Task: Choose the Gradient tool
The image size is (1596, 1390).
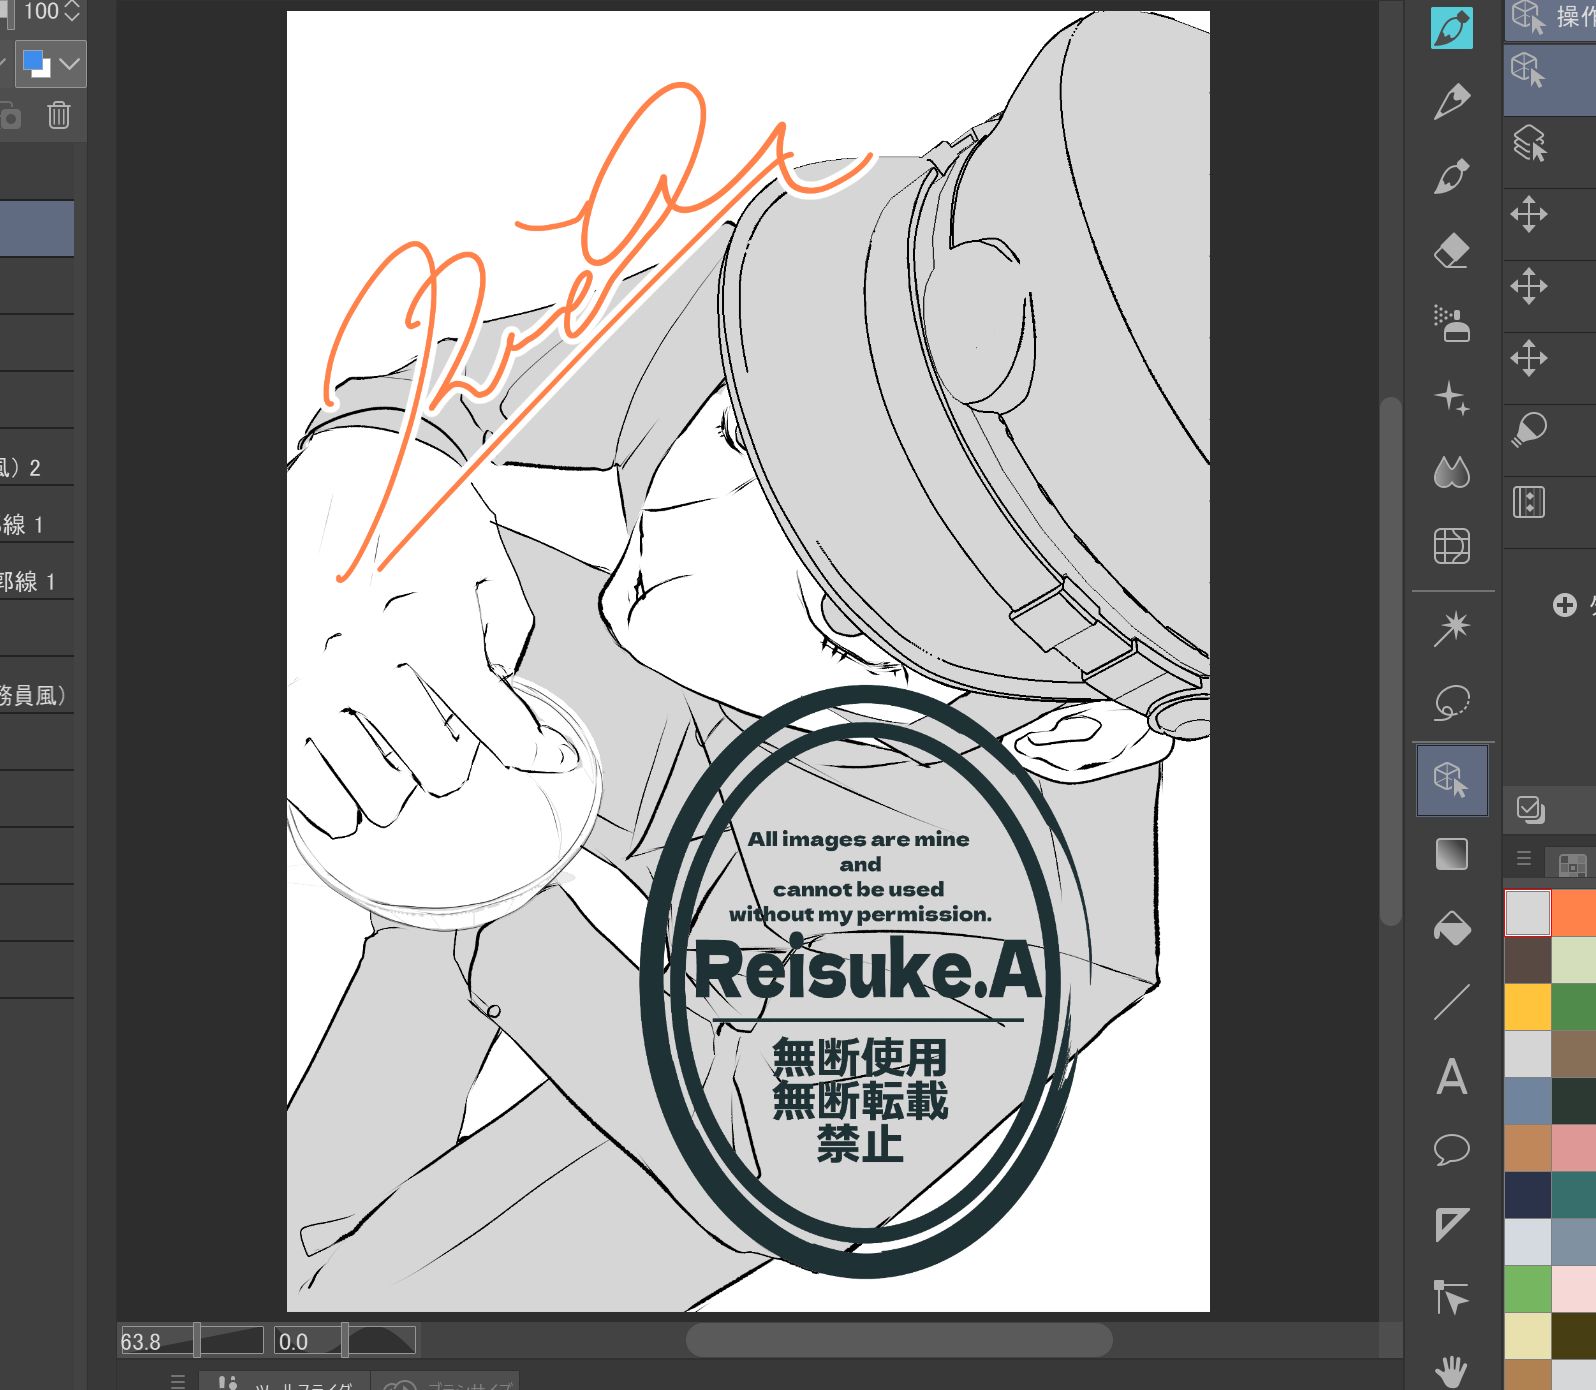Action: 1451,855
